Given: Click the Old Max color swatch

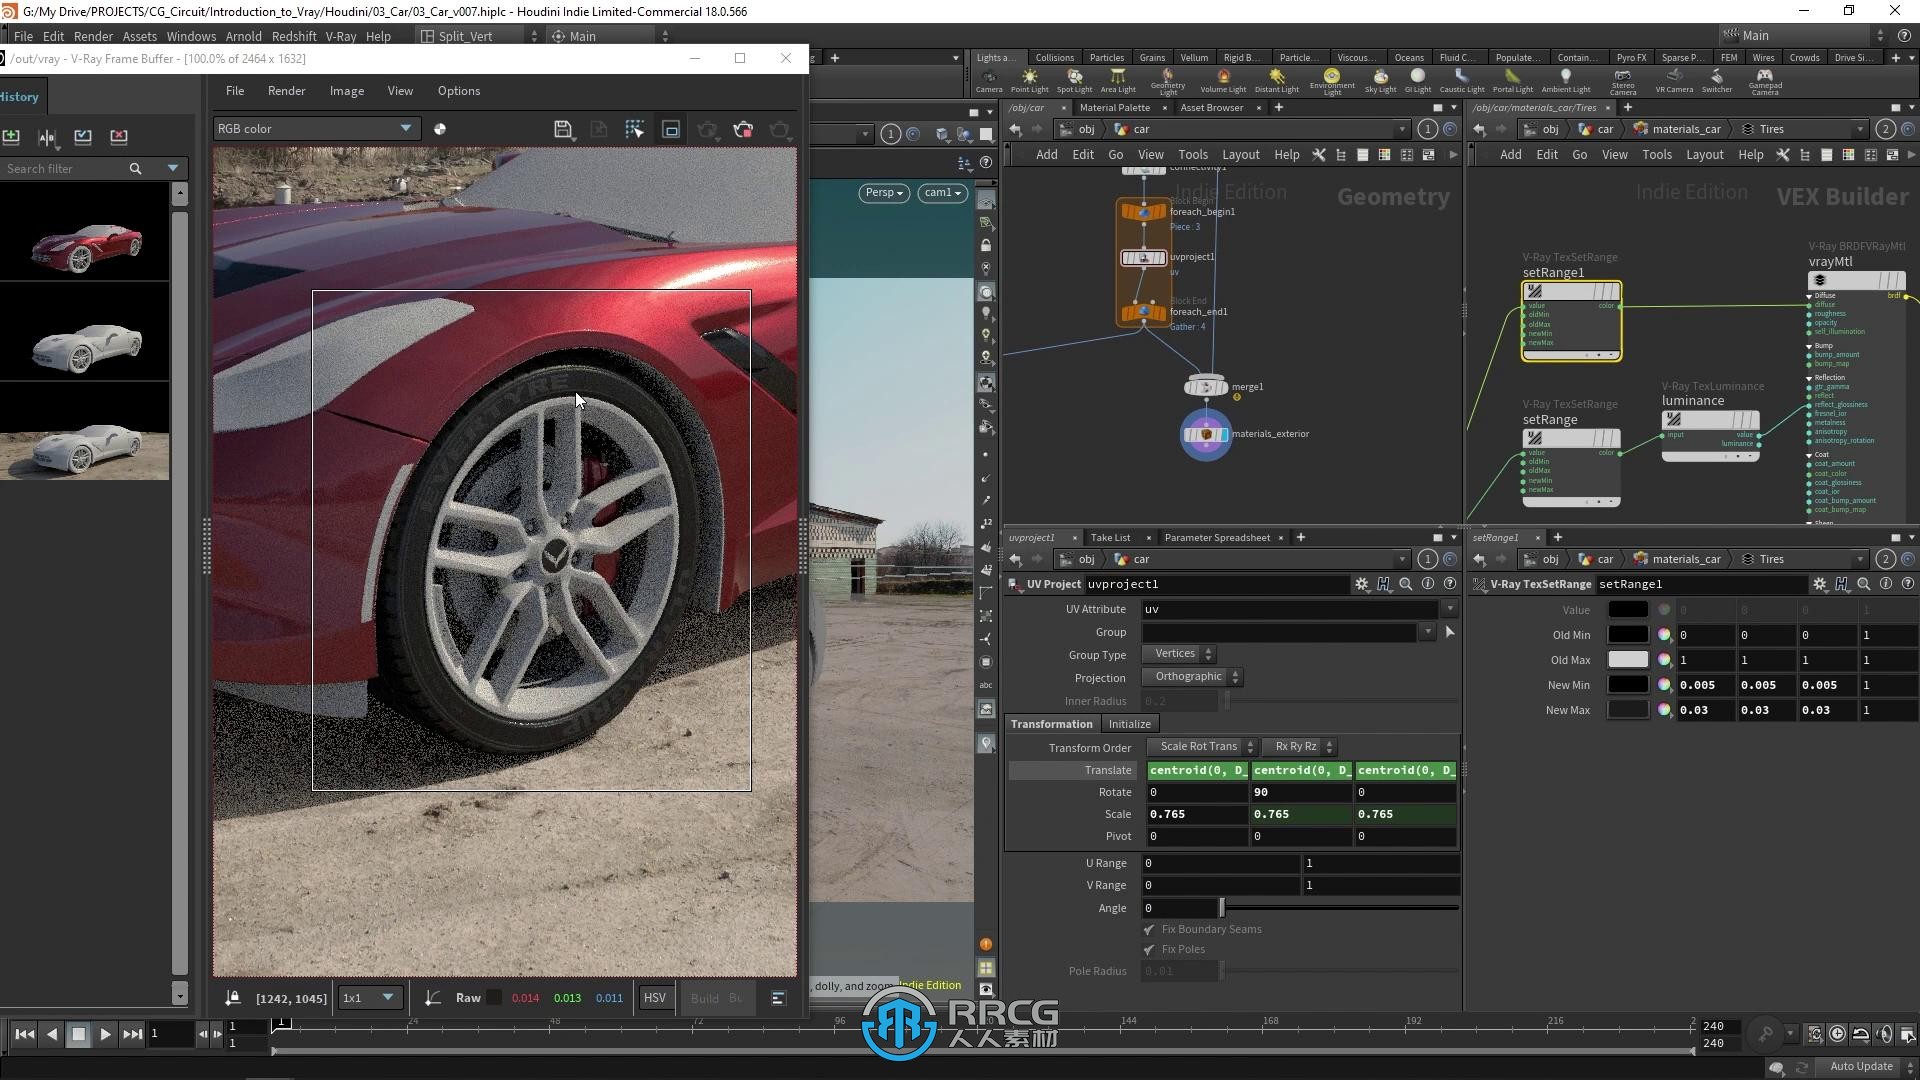Looking at the screenshot, I should point(1627,660).
